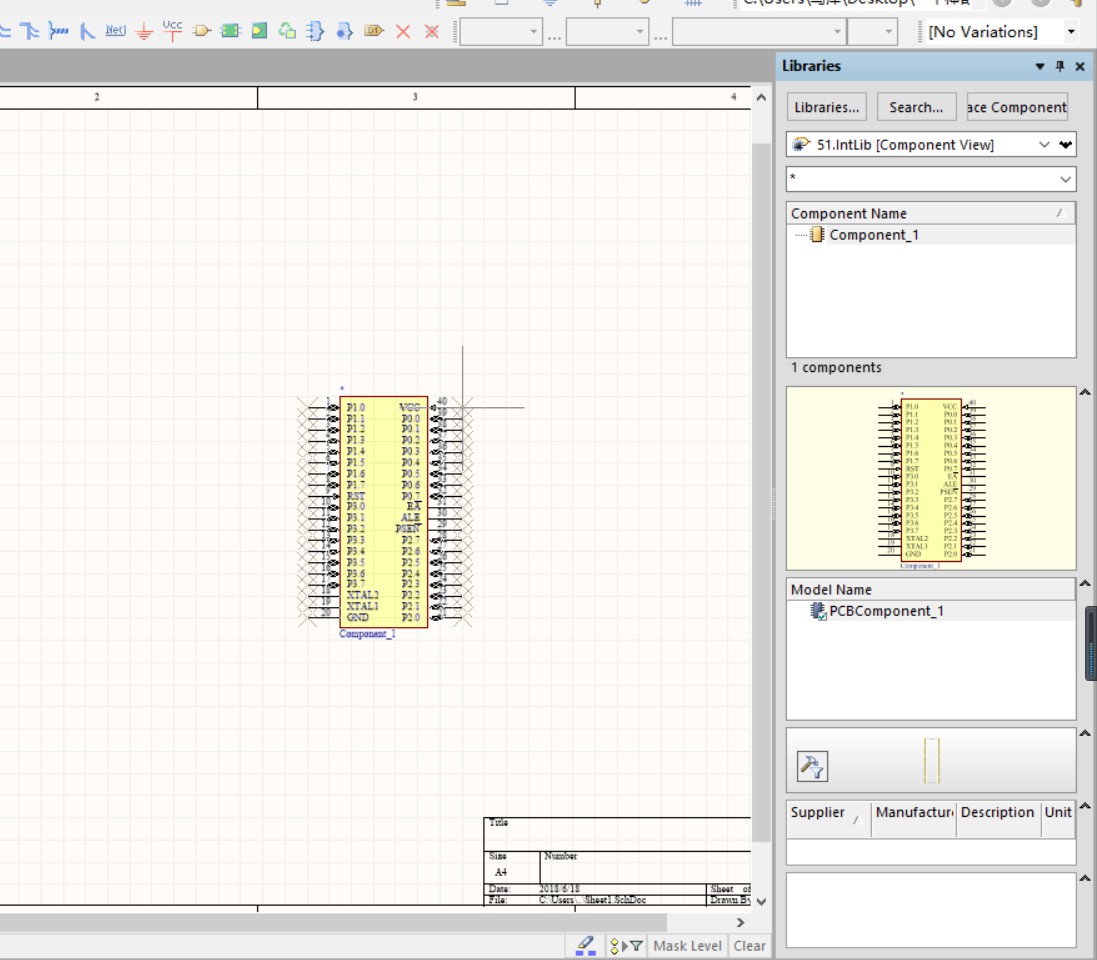The image size is (1097, 960).
Task: Click the Mask Level button
Action: [x=687, y=946]
